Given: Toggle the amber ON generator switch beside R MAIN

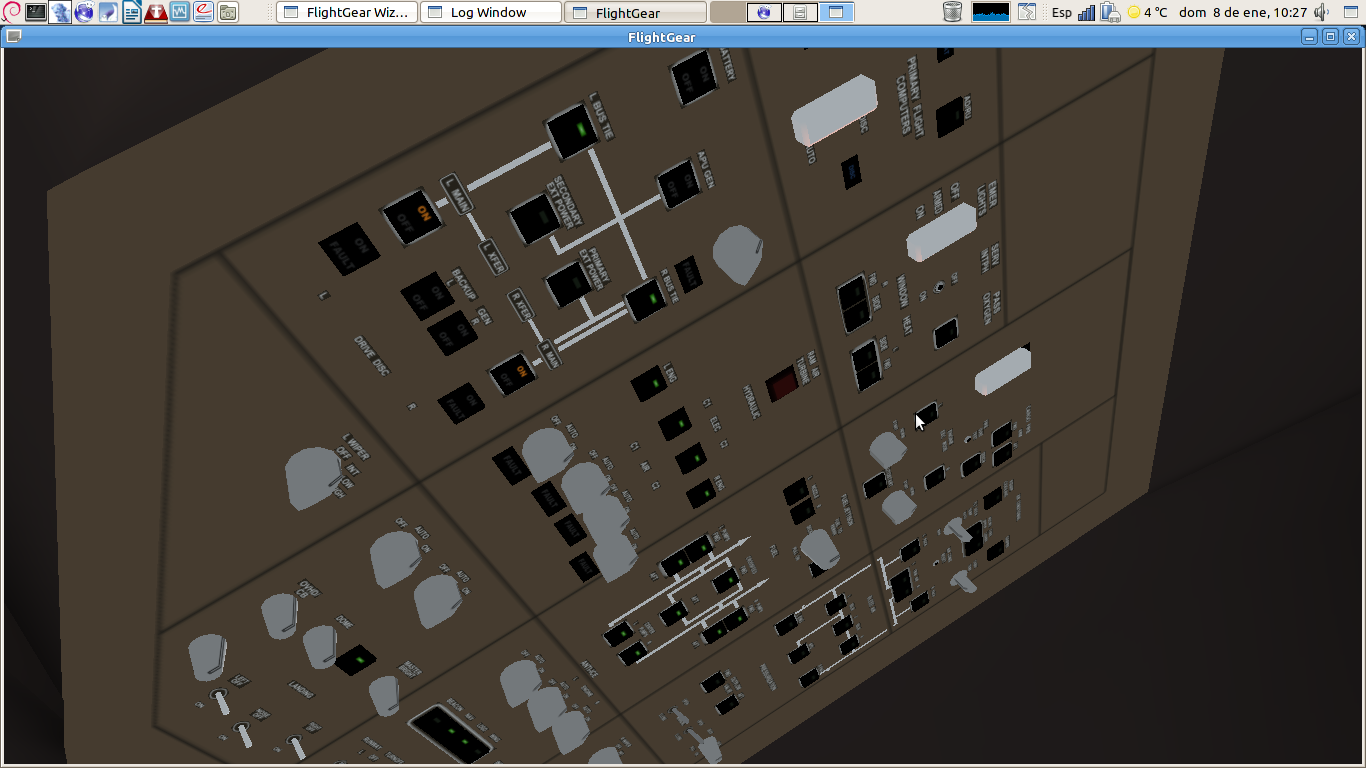Looking at the screenshot, I should (x=511, y=375).
